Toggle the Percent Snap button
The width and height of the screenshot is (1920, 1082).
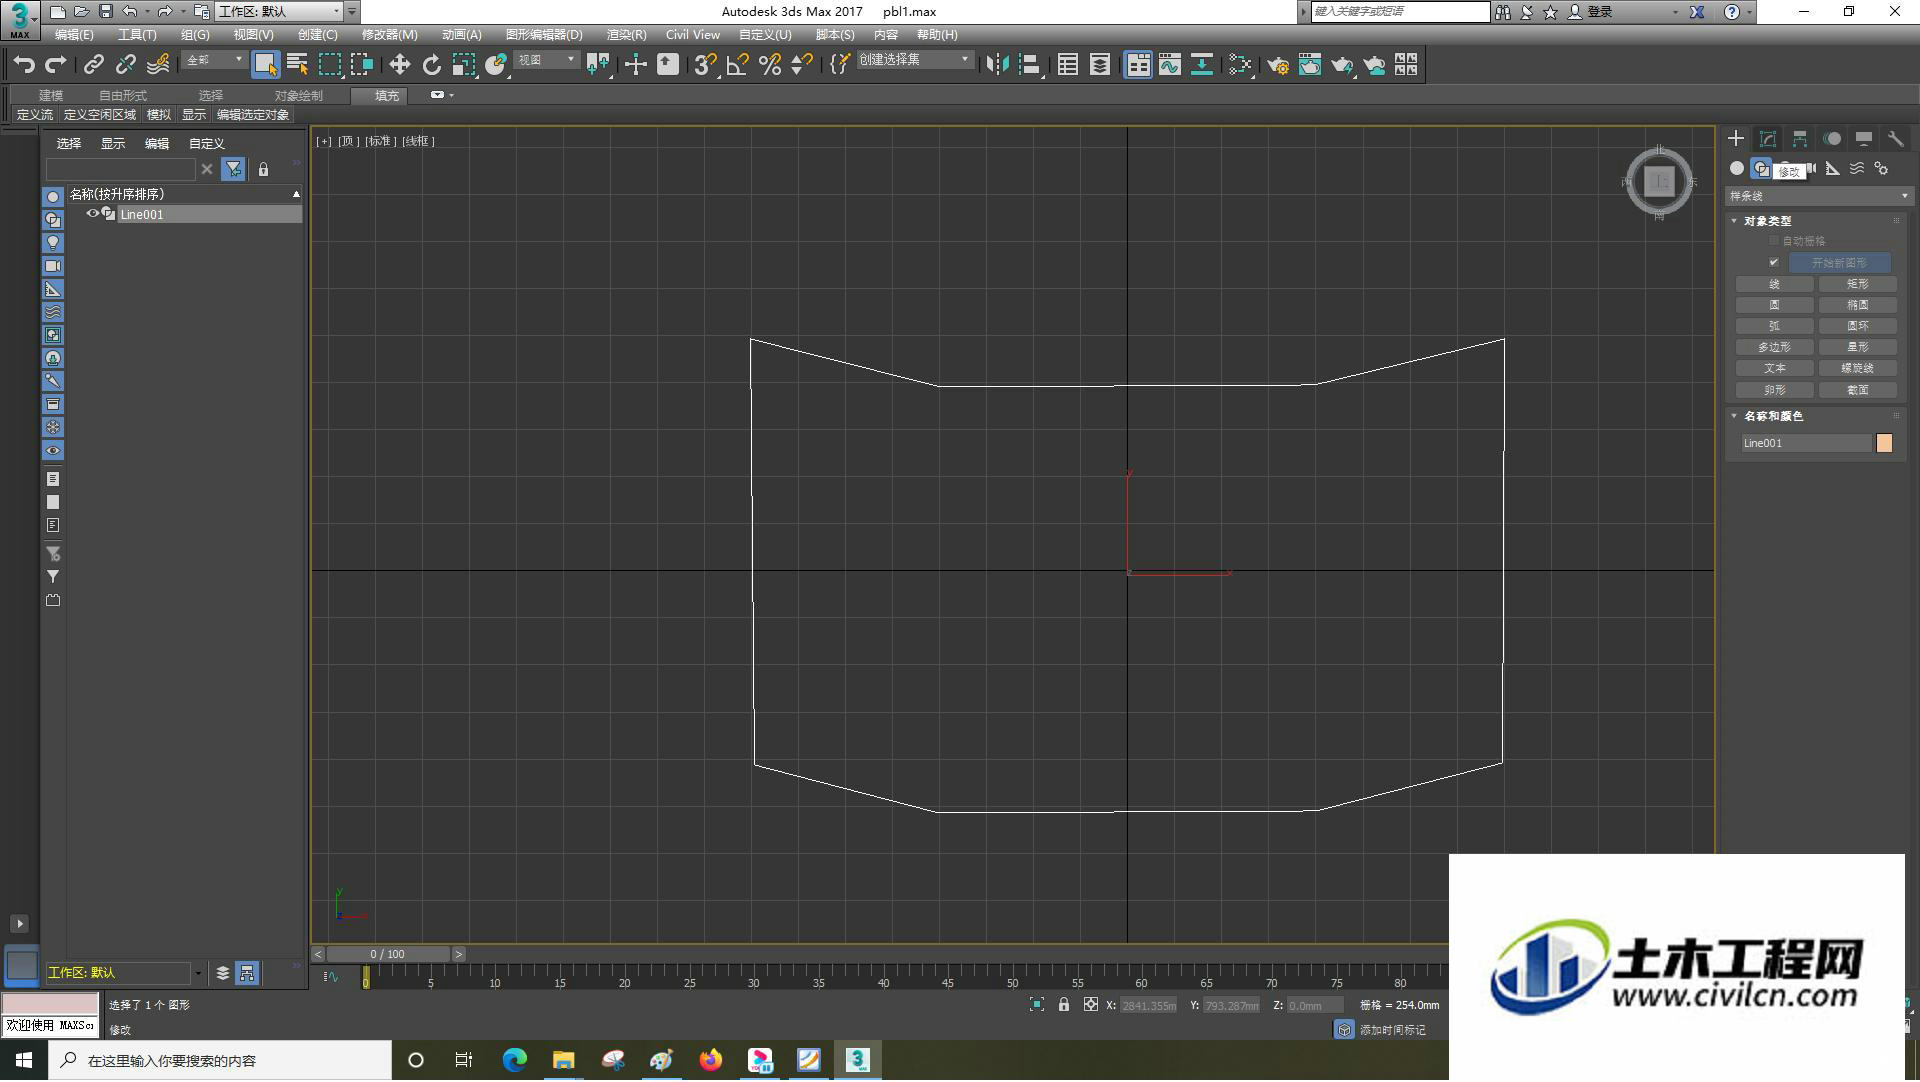tap(769, 65)
